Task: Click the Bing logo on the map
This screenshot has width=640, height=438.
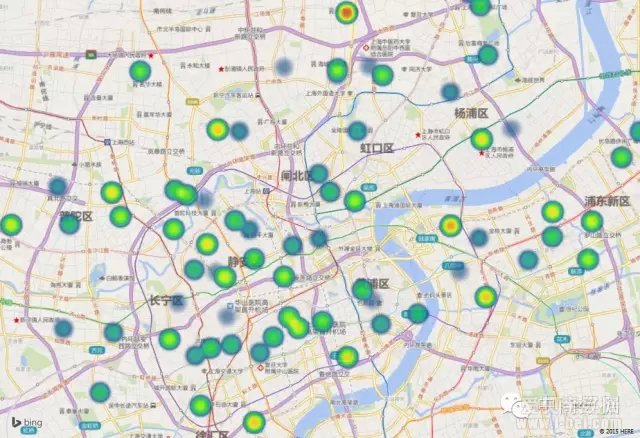Action: click(27, 422)
